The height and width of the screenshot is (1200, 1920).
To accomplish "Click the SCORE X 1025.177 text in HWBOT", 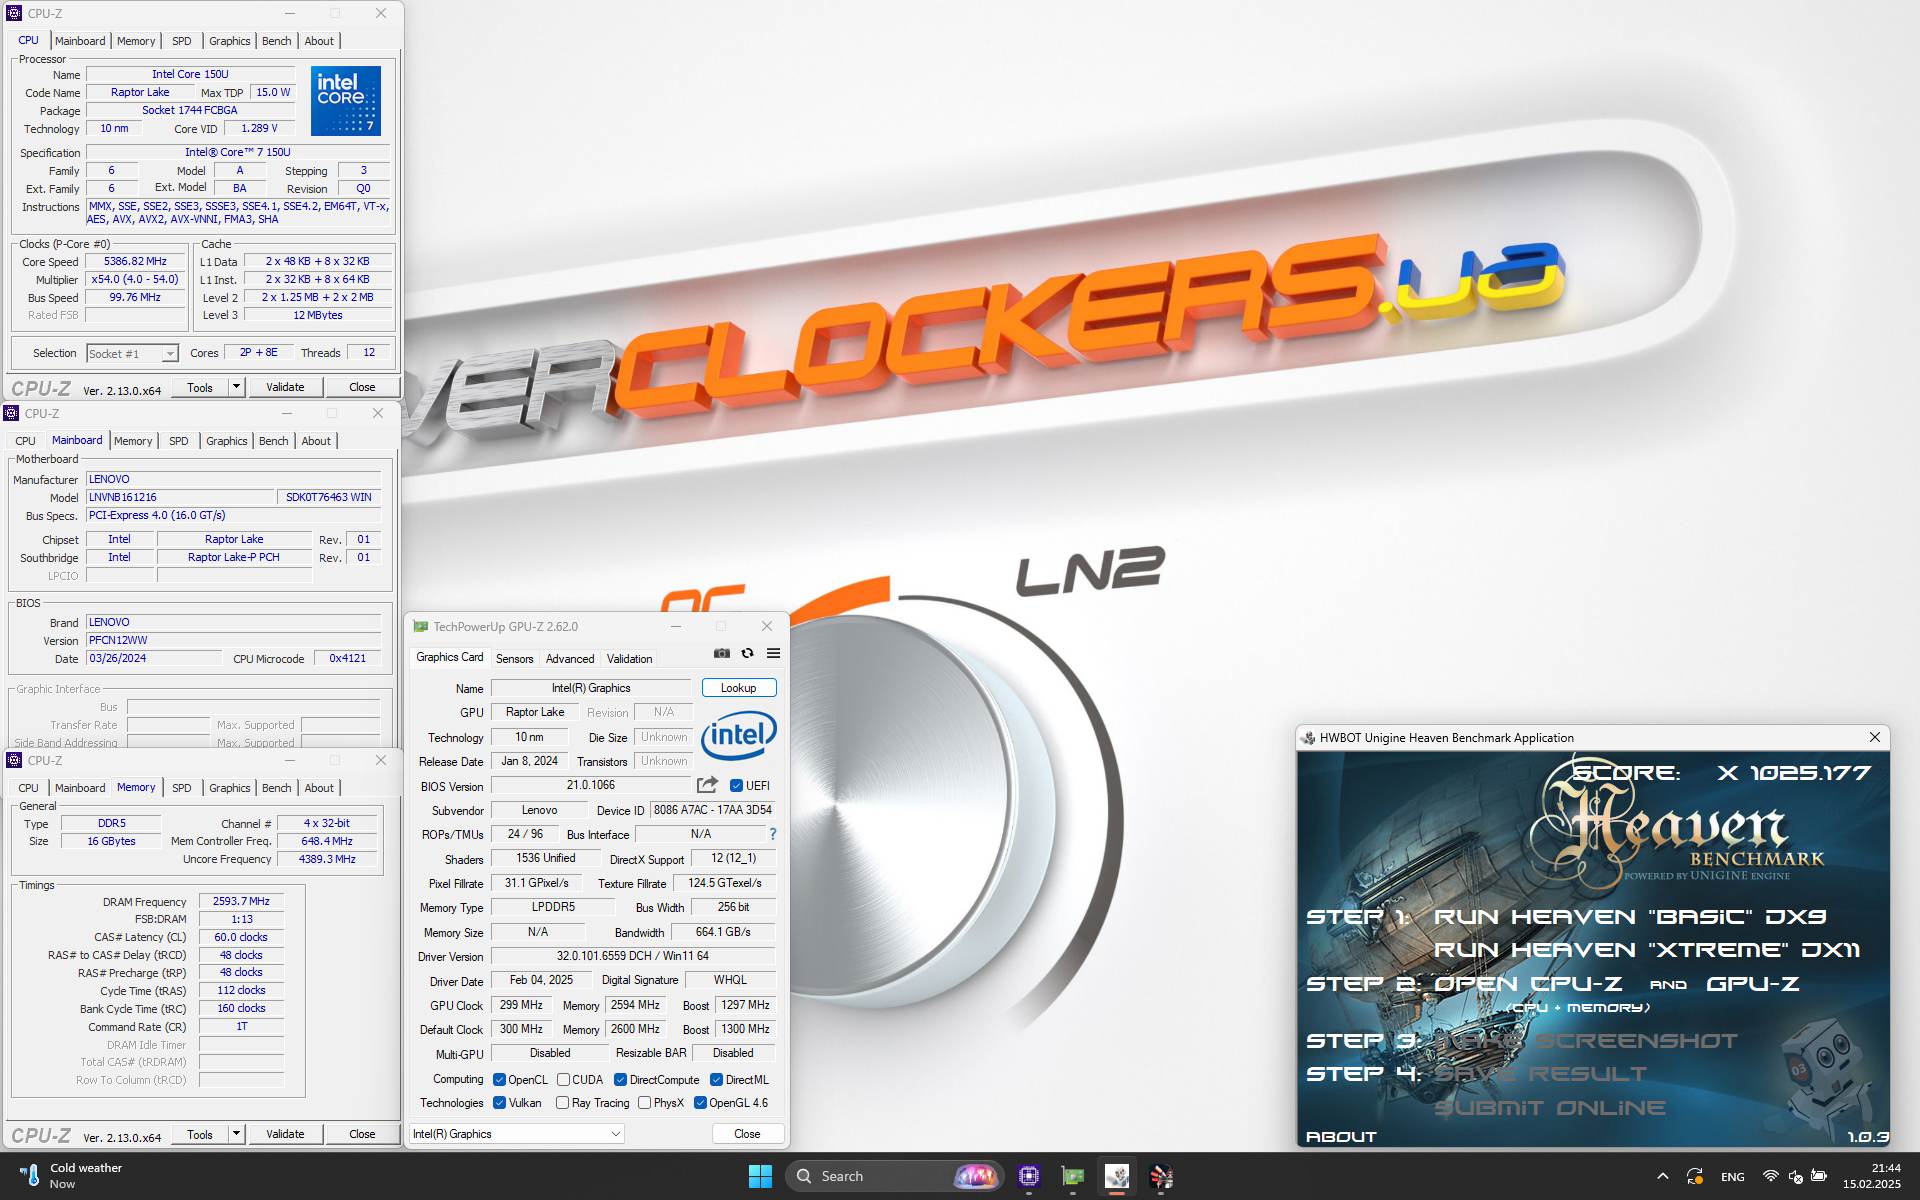I will click(1720, 773).
